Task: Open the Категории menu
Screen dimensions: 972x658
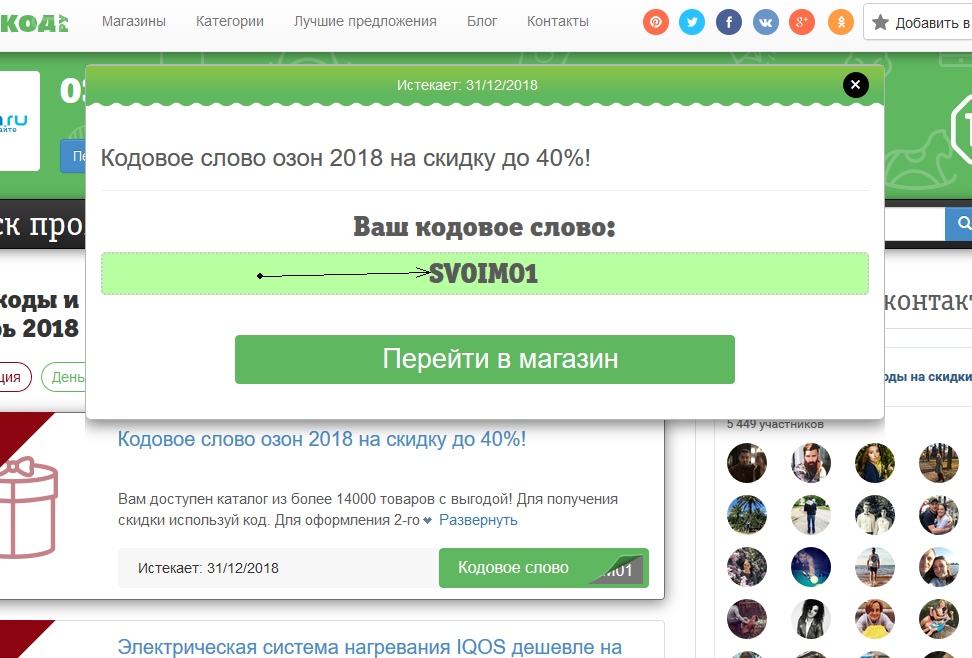Action: tap(230, 21)
